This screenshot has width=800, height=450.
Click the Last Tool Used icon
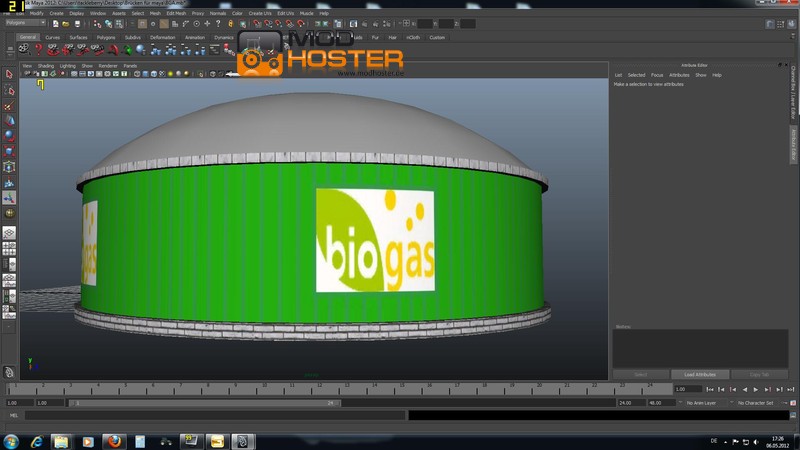click(9, 213)
